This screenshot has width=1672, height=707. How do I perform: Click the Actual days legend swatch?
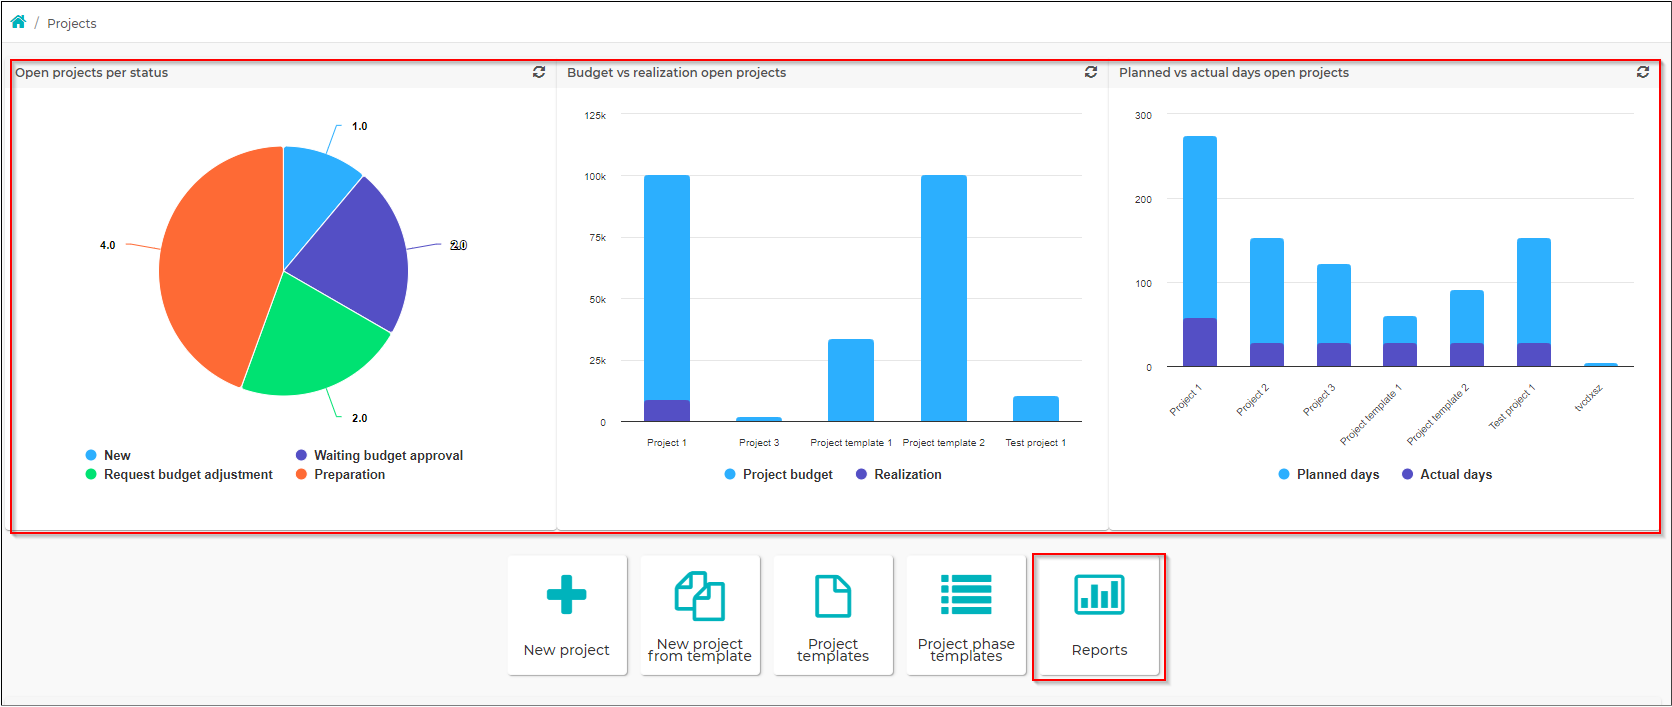(x=1408, y=474)
